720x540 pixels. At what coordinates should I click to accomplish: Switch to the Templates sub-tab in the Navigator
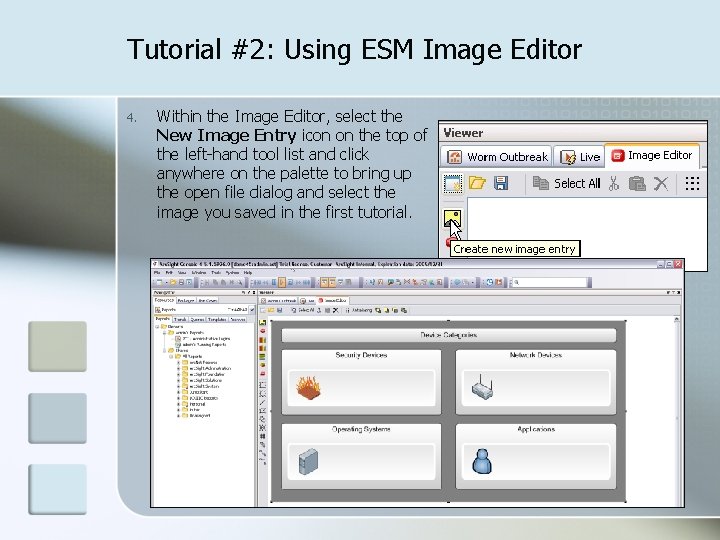click(217, 320)
